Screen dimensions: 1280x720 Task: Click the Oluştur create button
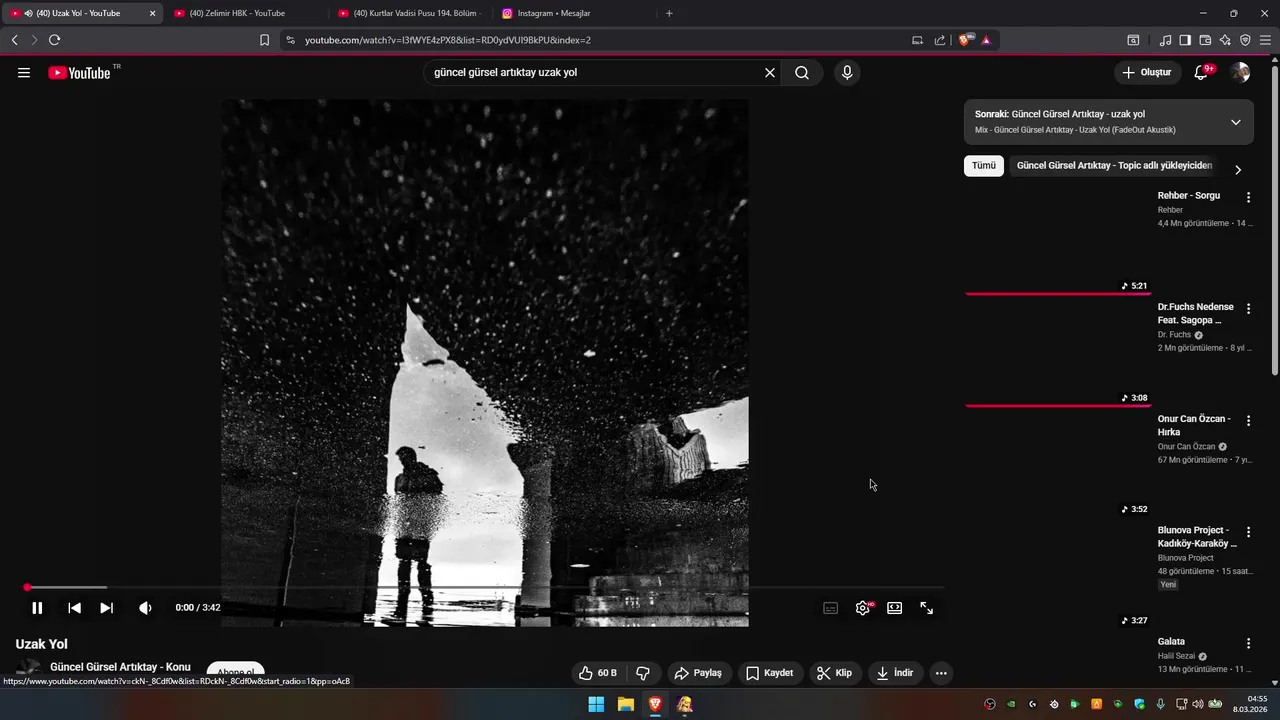click(x=1147, y=73)
